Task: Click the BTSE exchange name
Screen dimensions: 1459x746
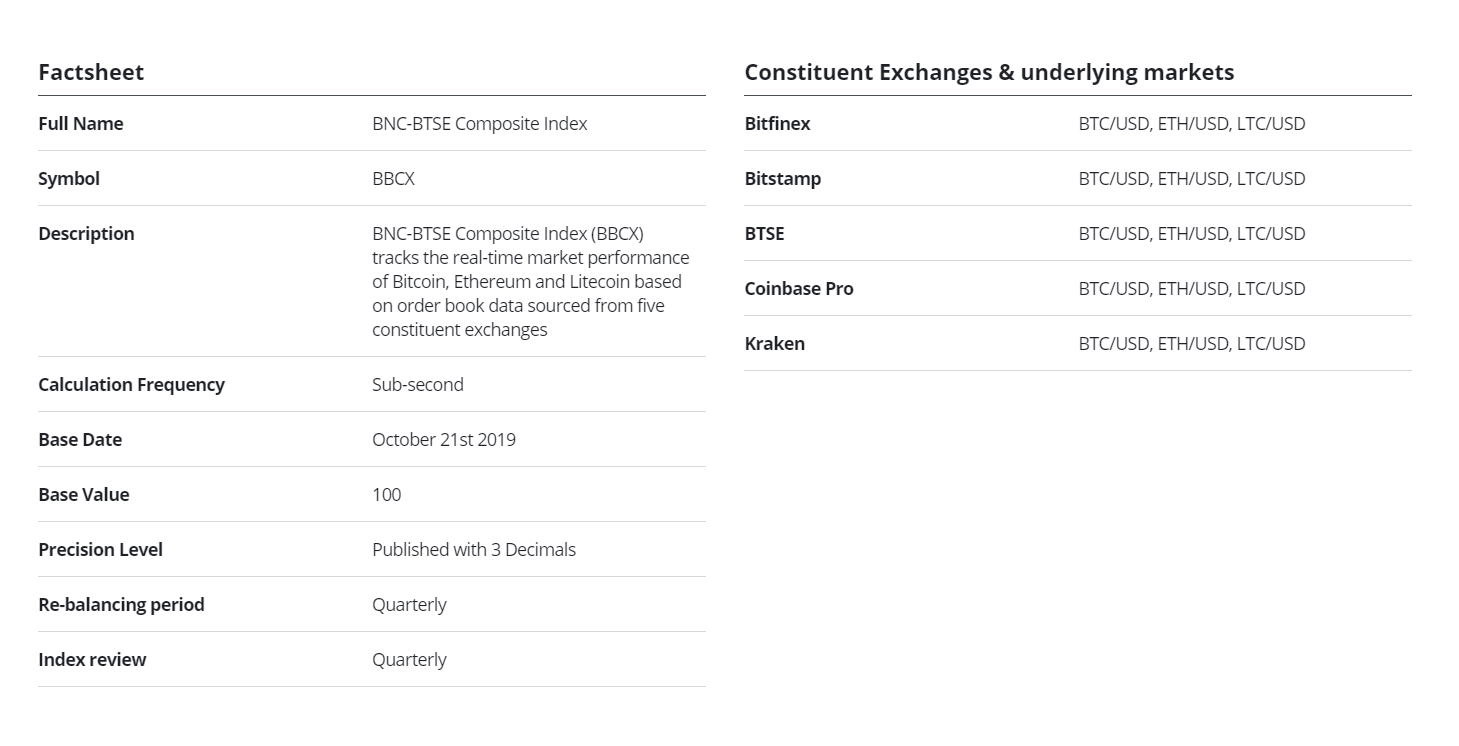Action: pyautogui.click(x=764, y=234)
